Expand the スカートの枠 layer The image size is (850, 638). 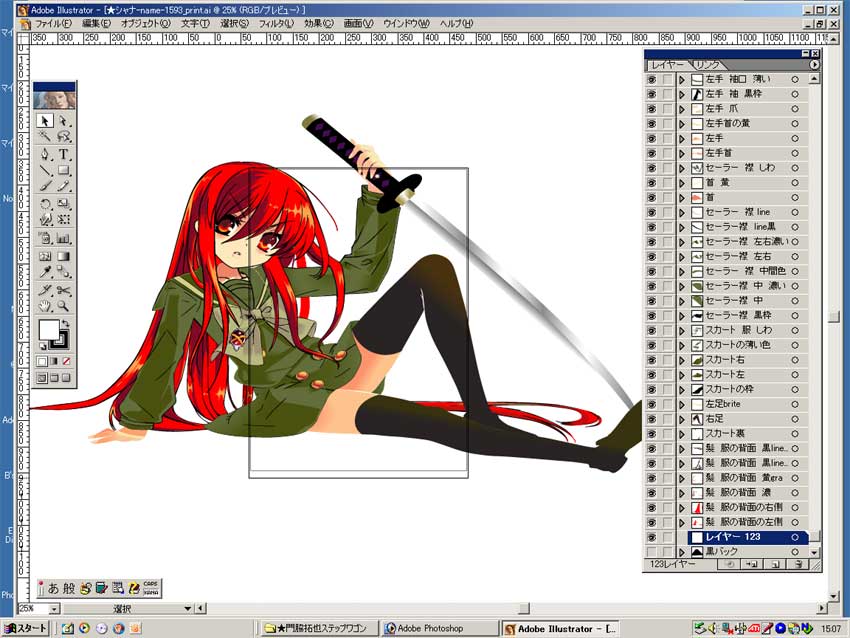[682, 389]
